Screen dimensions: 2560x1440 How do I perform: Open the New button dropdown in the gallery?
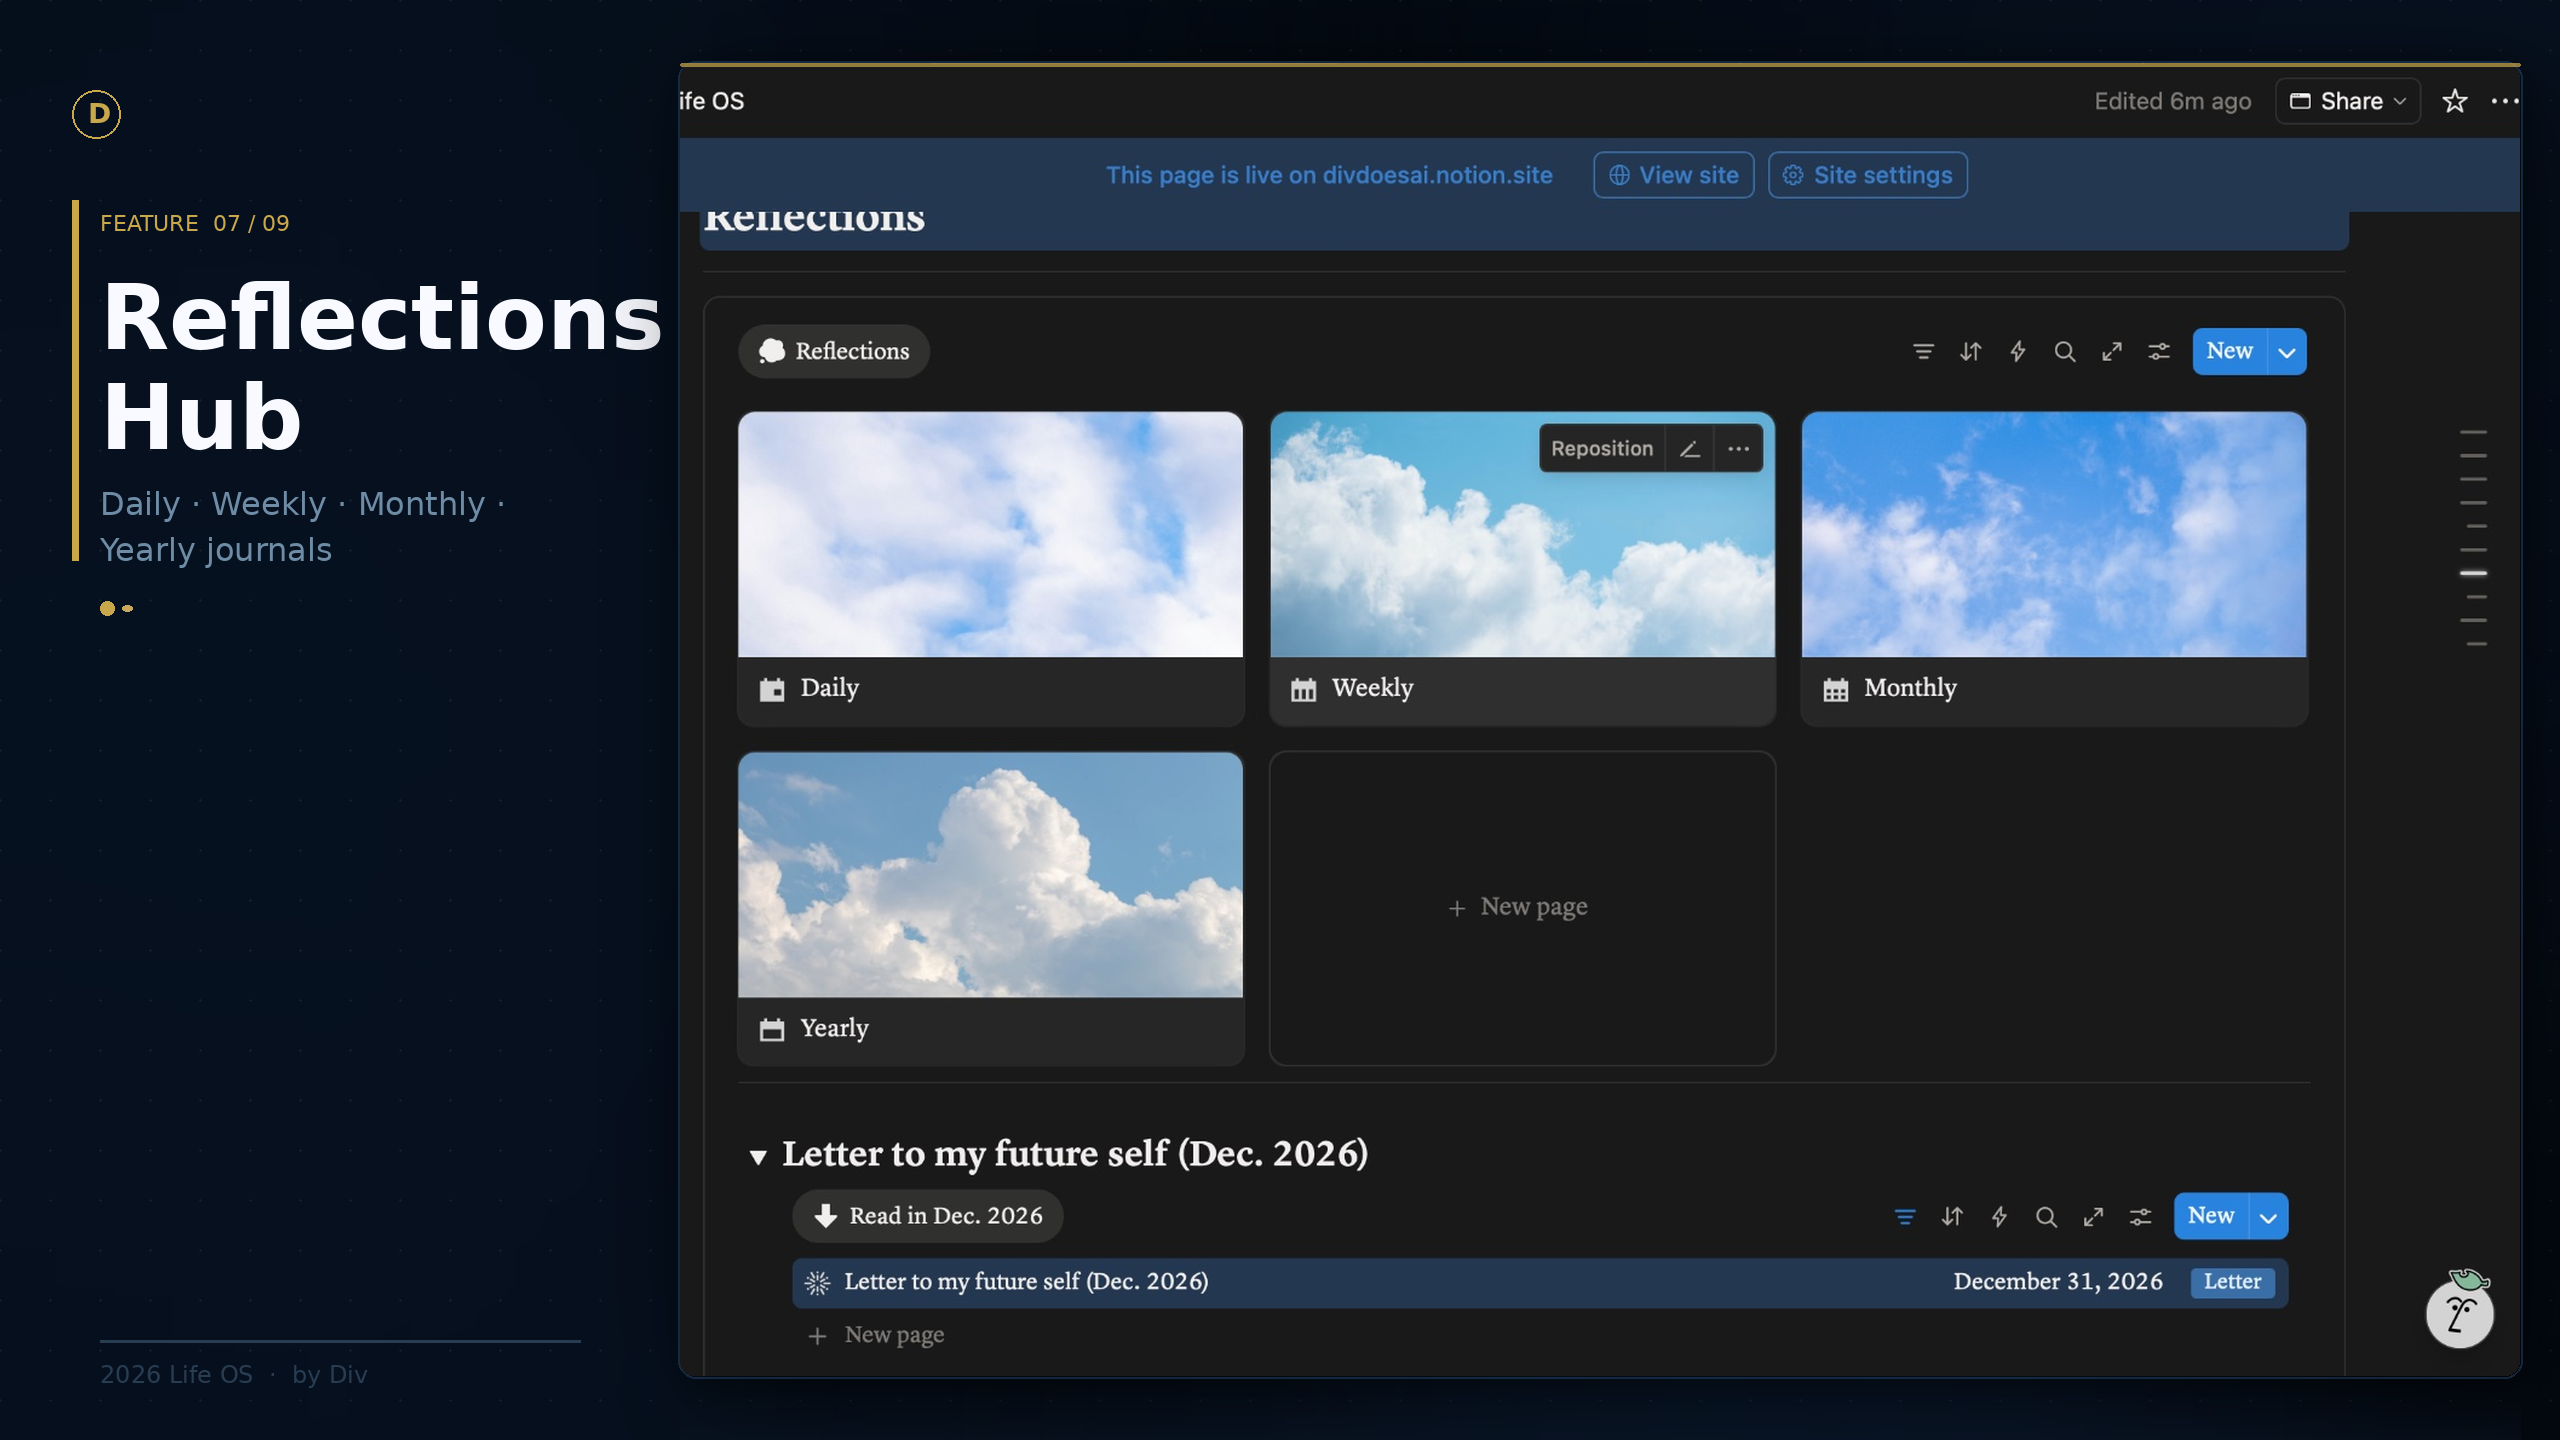click(x=2286, y=351)
